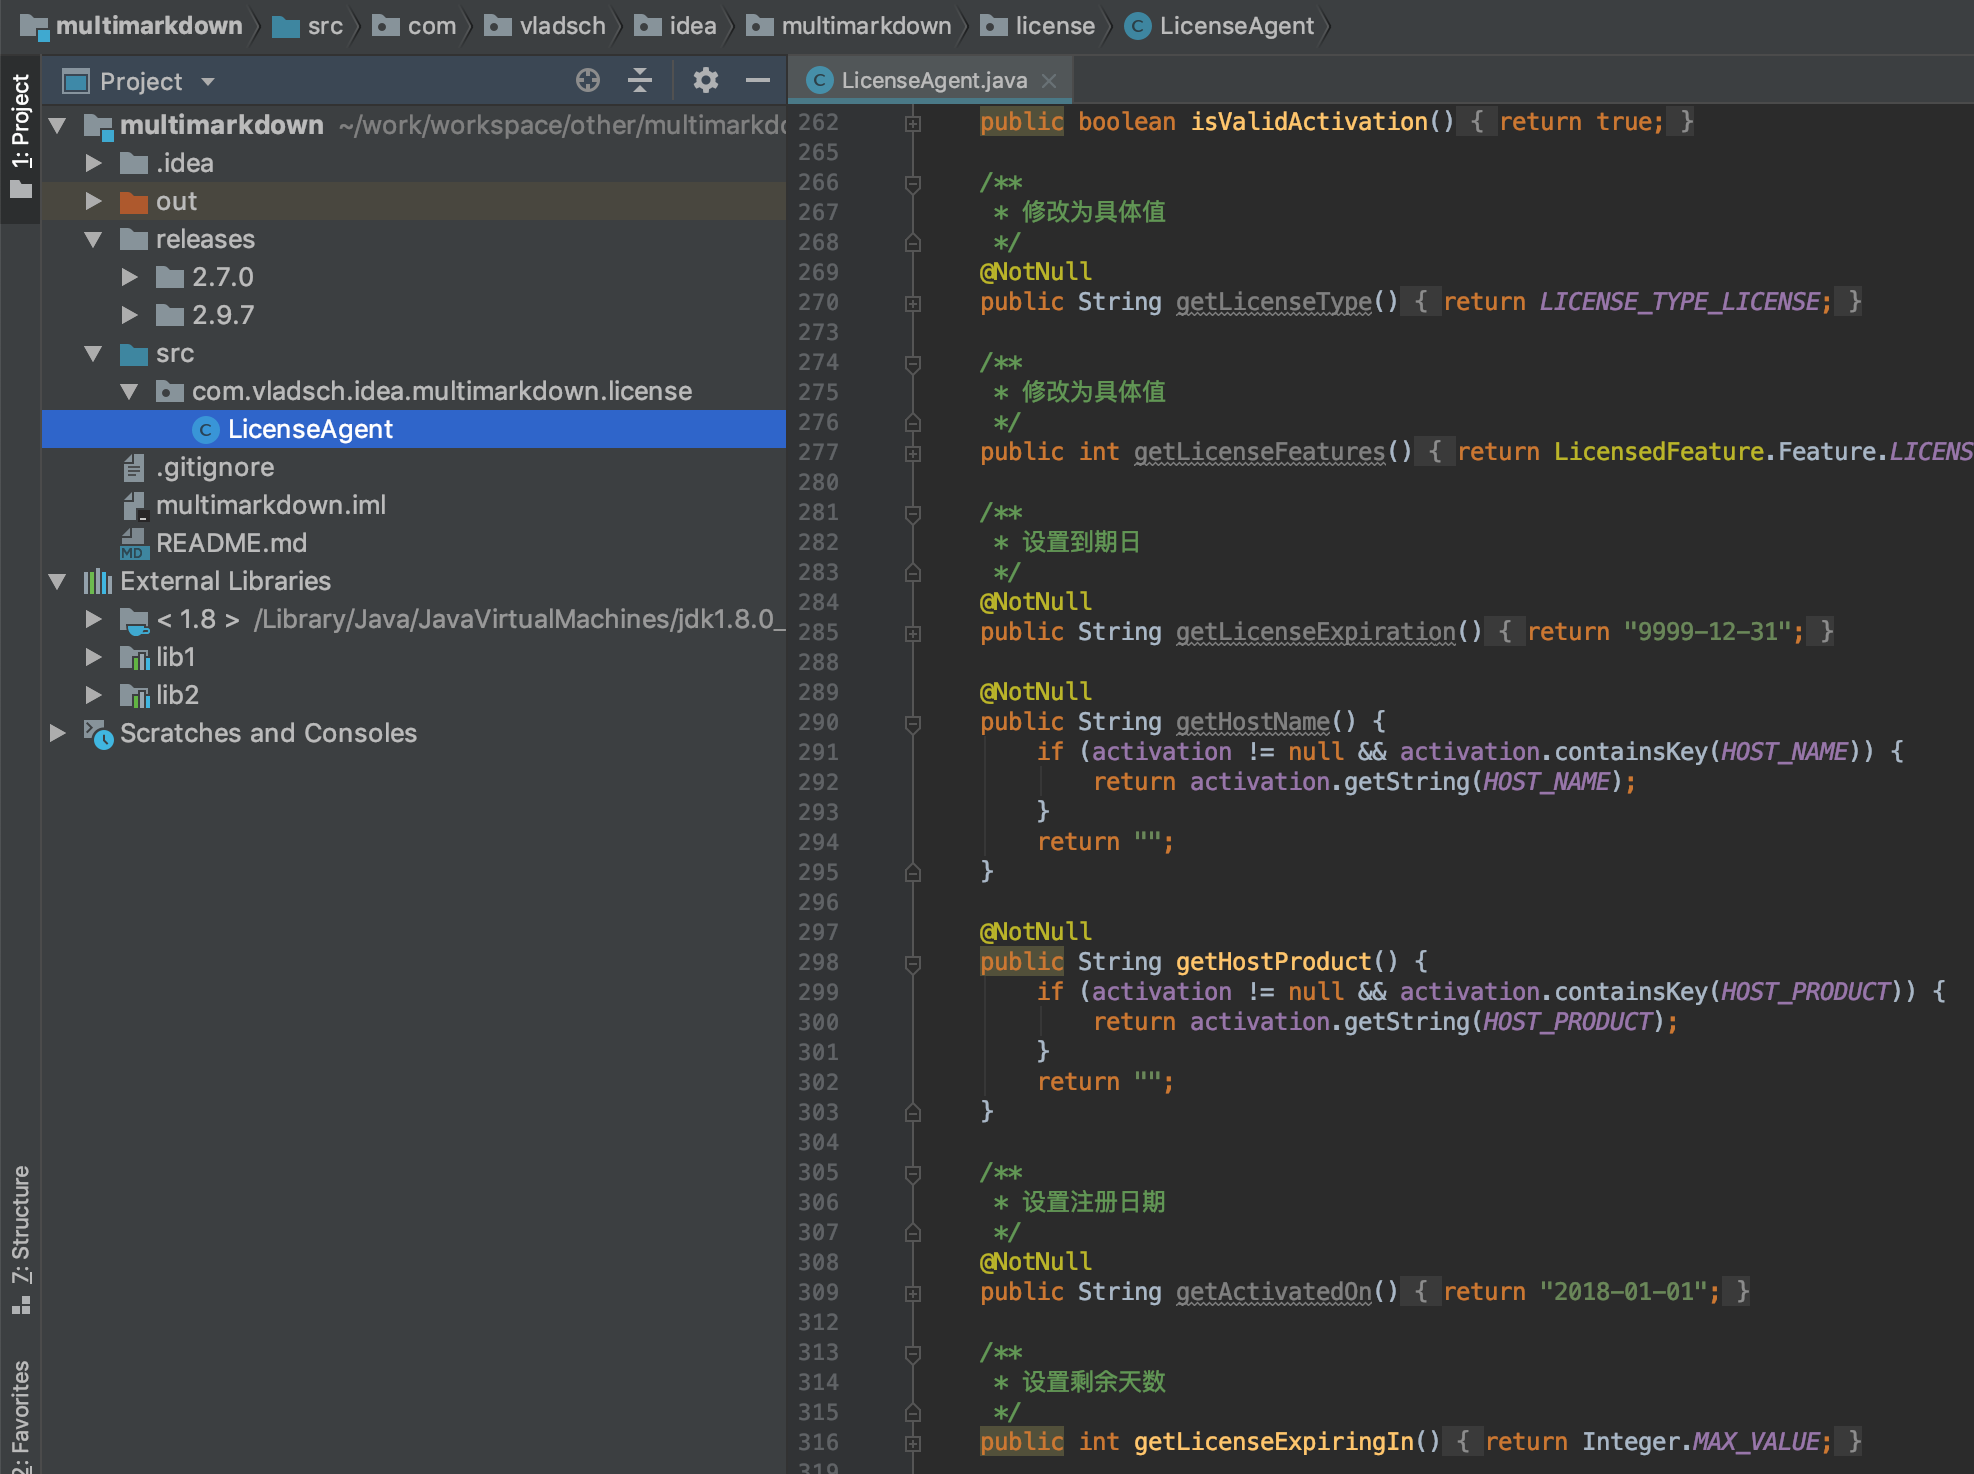Click the collapse all icon in Project panel

(x=640, y=80)
